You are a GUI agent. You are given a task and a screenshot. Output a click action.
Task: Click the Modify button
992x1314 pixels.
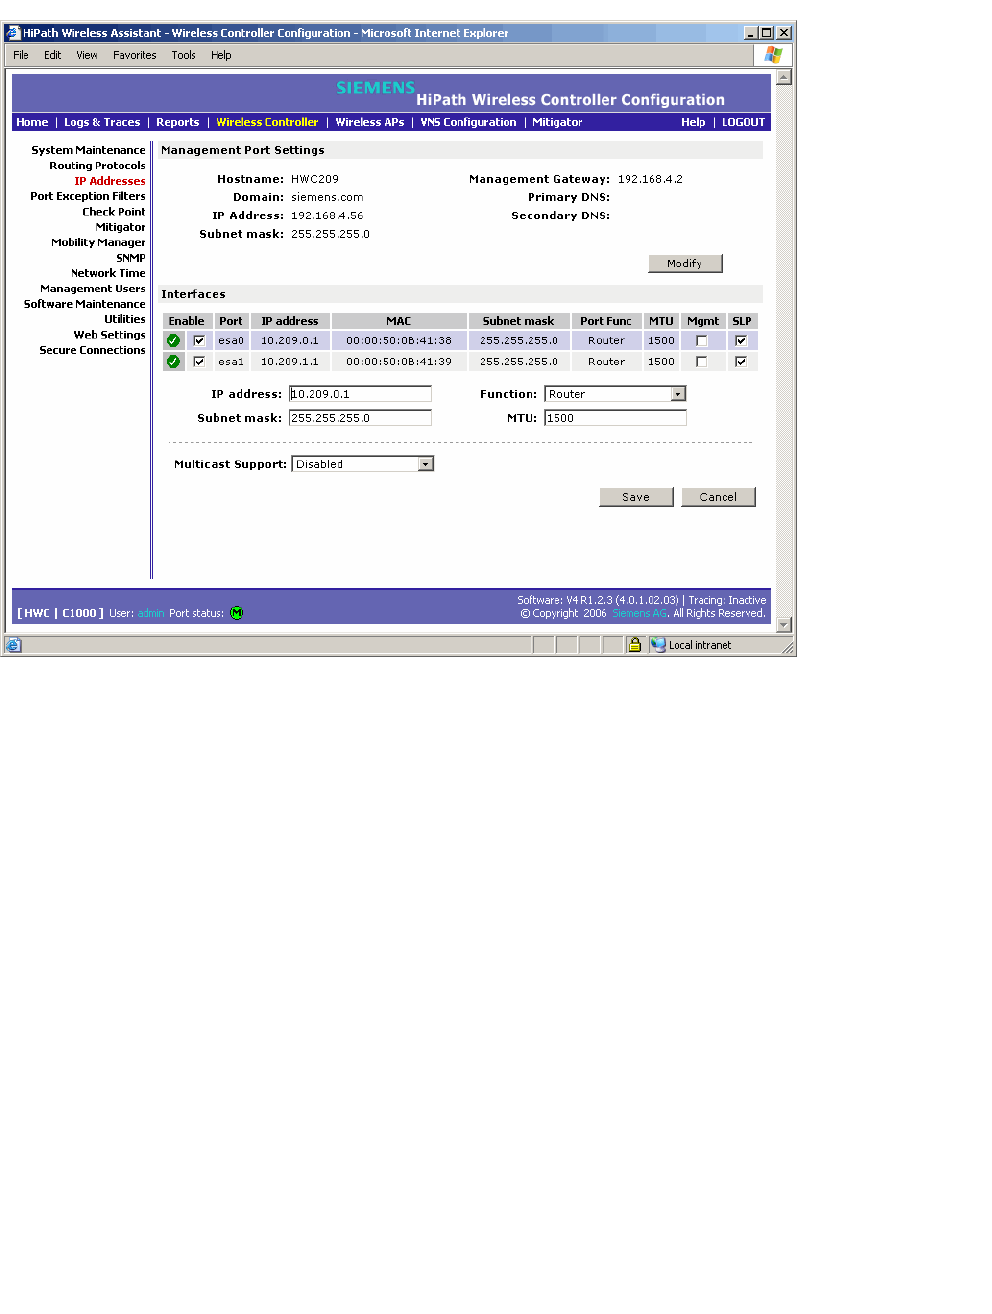click(x=685, y=263)
